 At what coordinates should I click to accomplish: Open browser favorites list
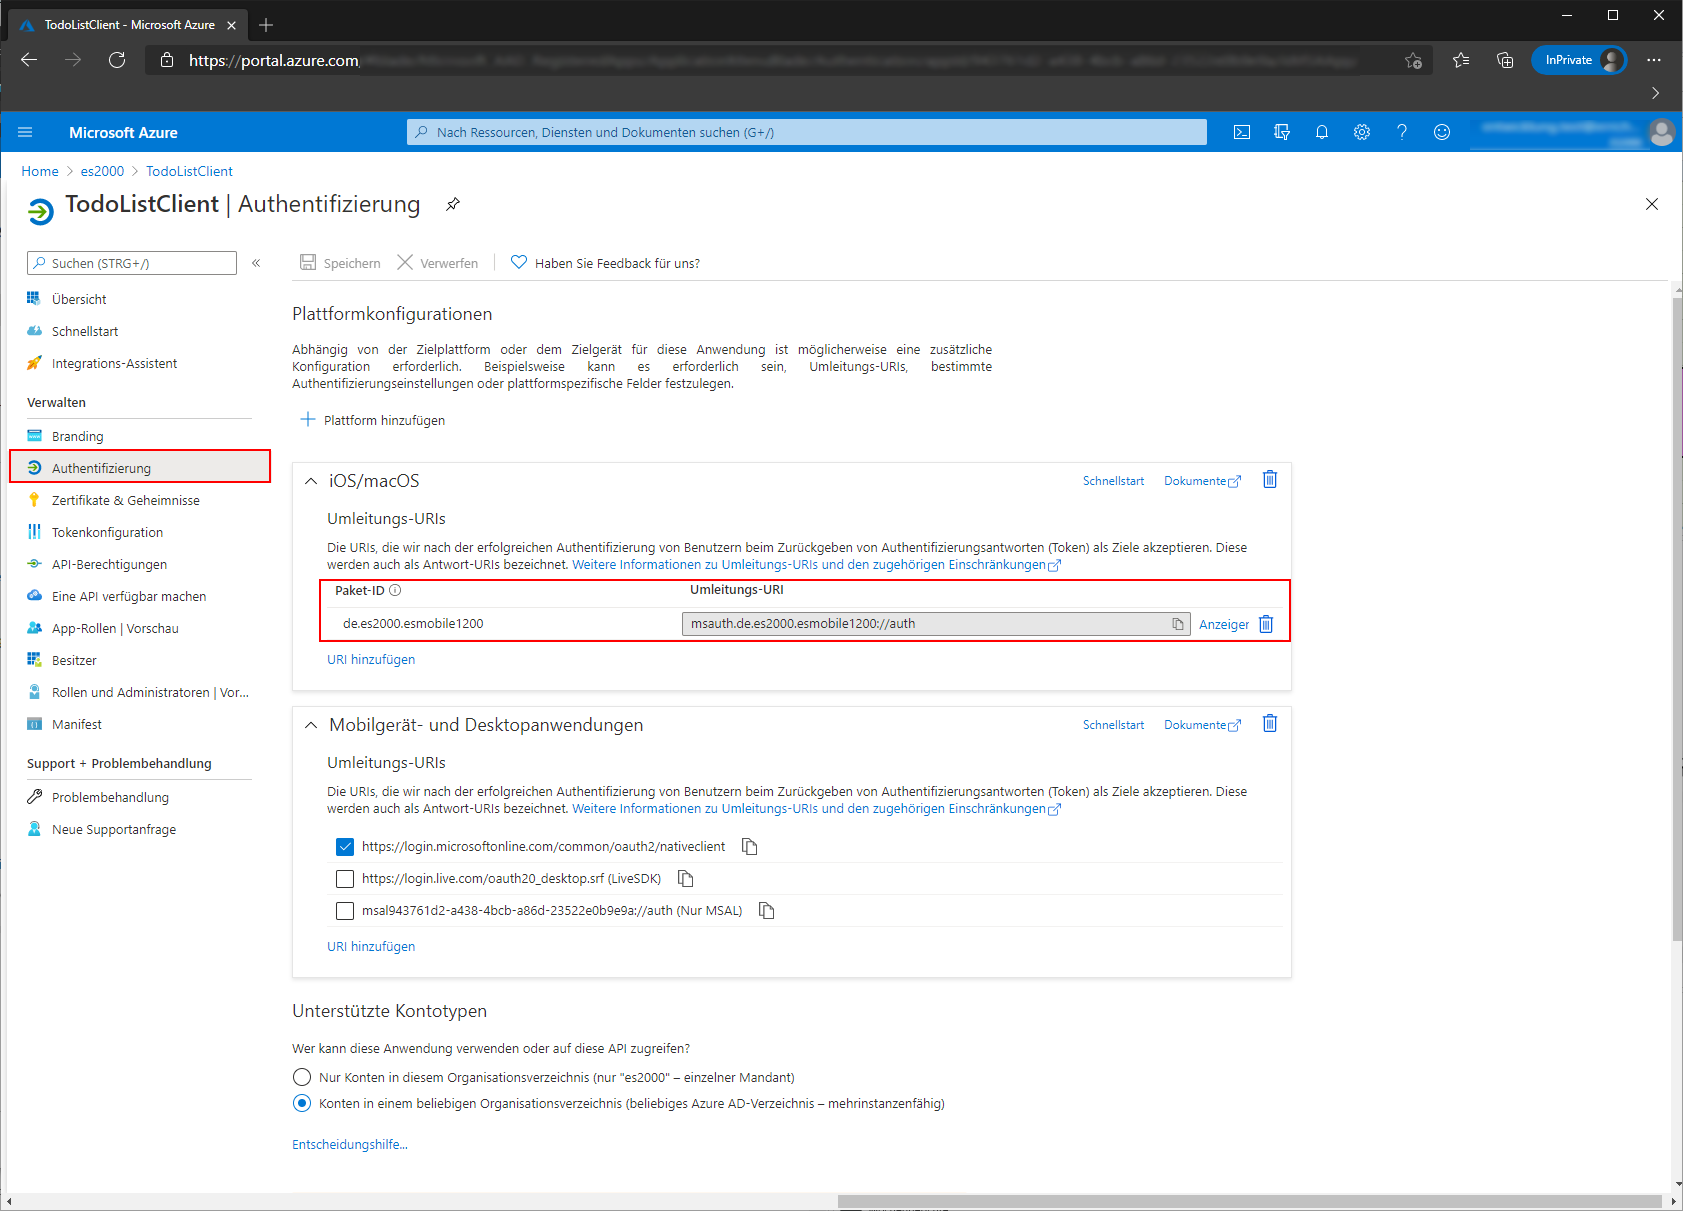click(x=1461, y=60)
